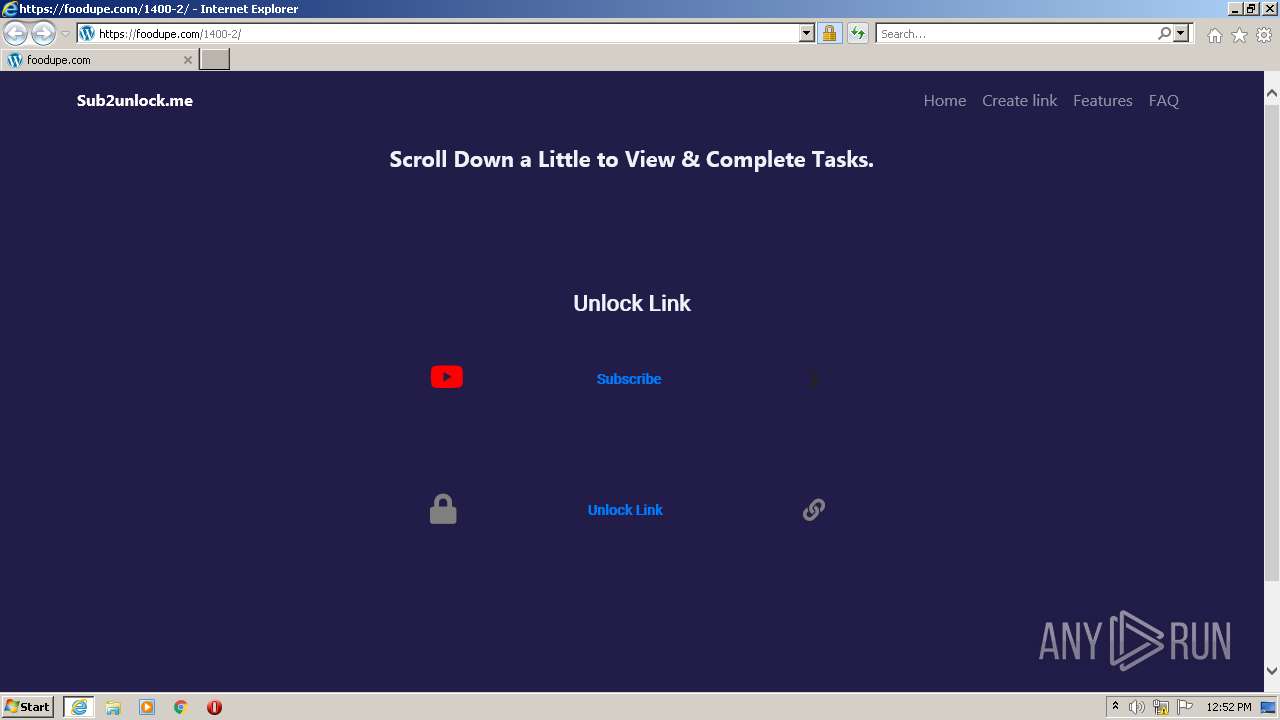Open Favorites star icon

pyautogui.click(x=1239, y=35)
